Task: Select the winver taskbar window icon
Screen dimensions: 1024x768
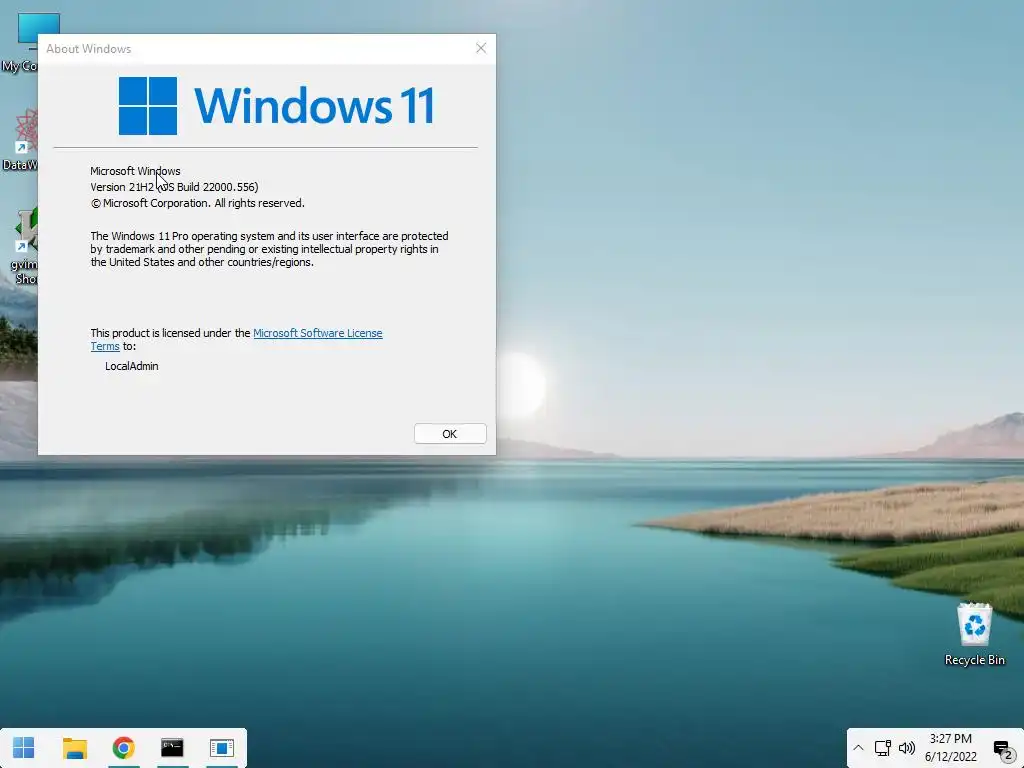Action: 222,748
